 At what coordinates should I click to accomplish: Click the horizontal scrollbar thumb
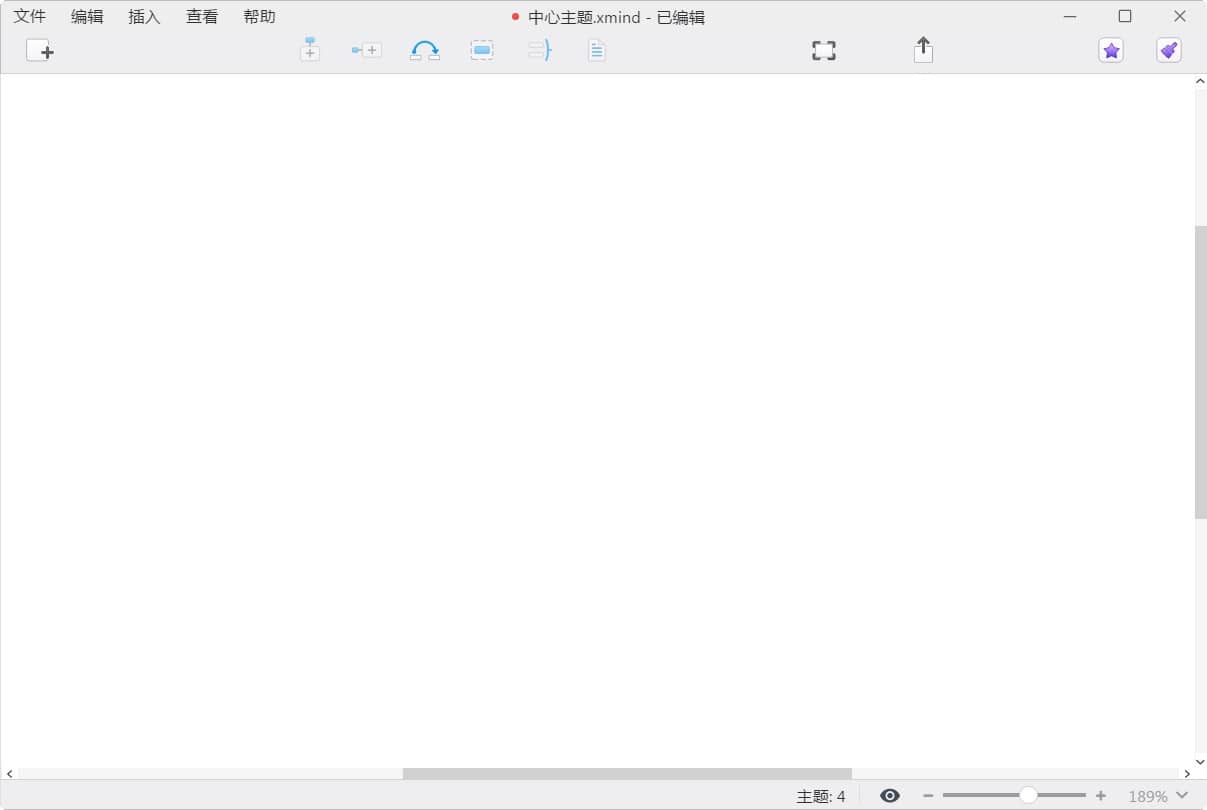tap(627, 773)
